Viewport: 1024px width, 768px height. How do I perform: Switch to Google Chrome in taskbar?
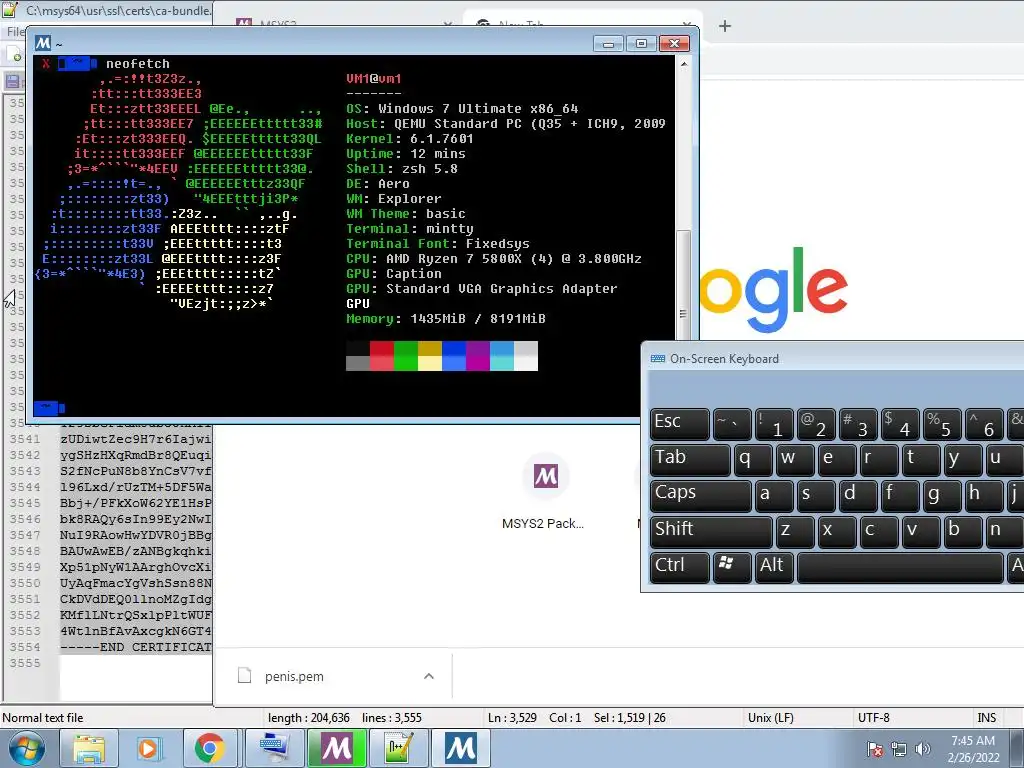pyautogui.click(x=209, y=748)
